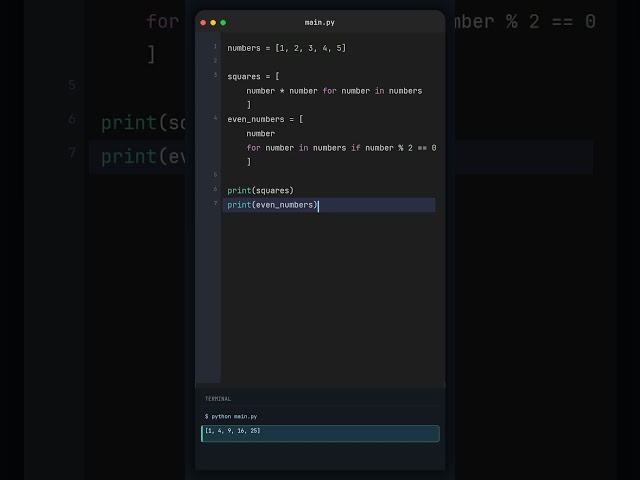
Task: Click the line "print(squares)"
Action: [x=260, y=191]
